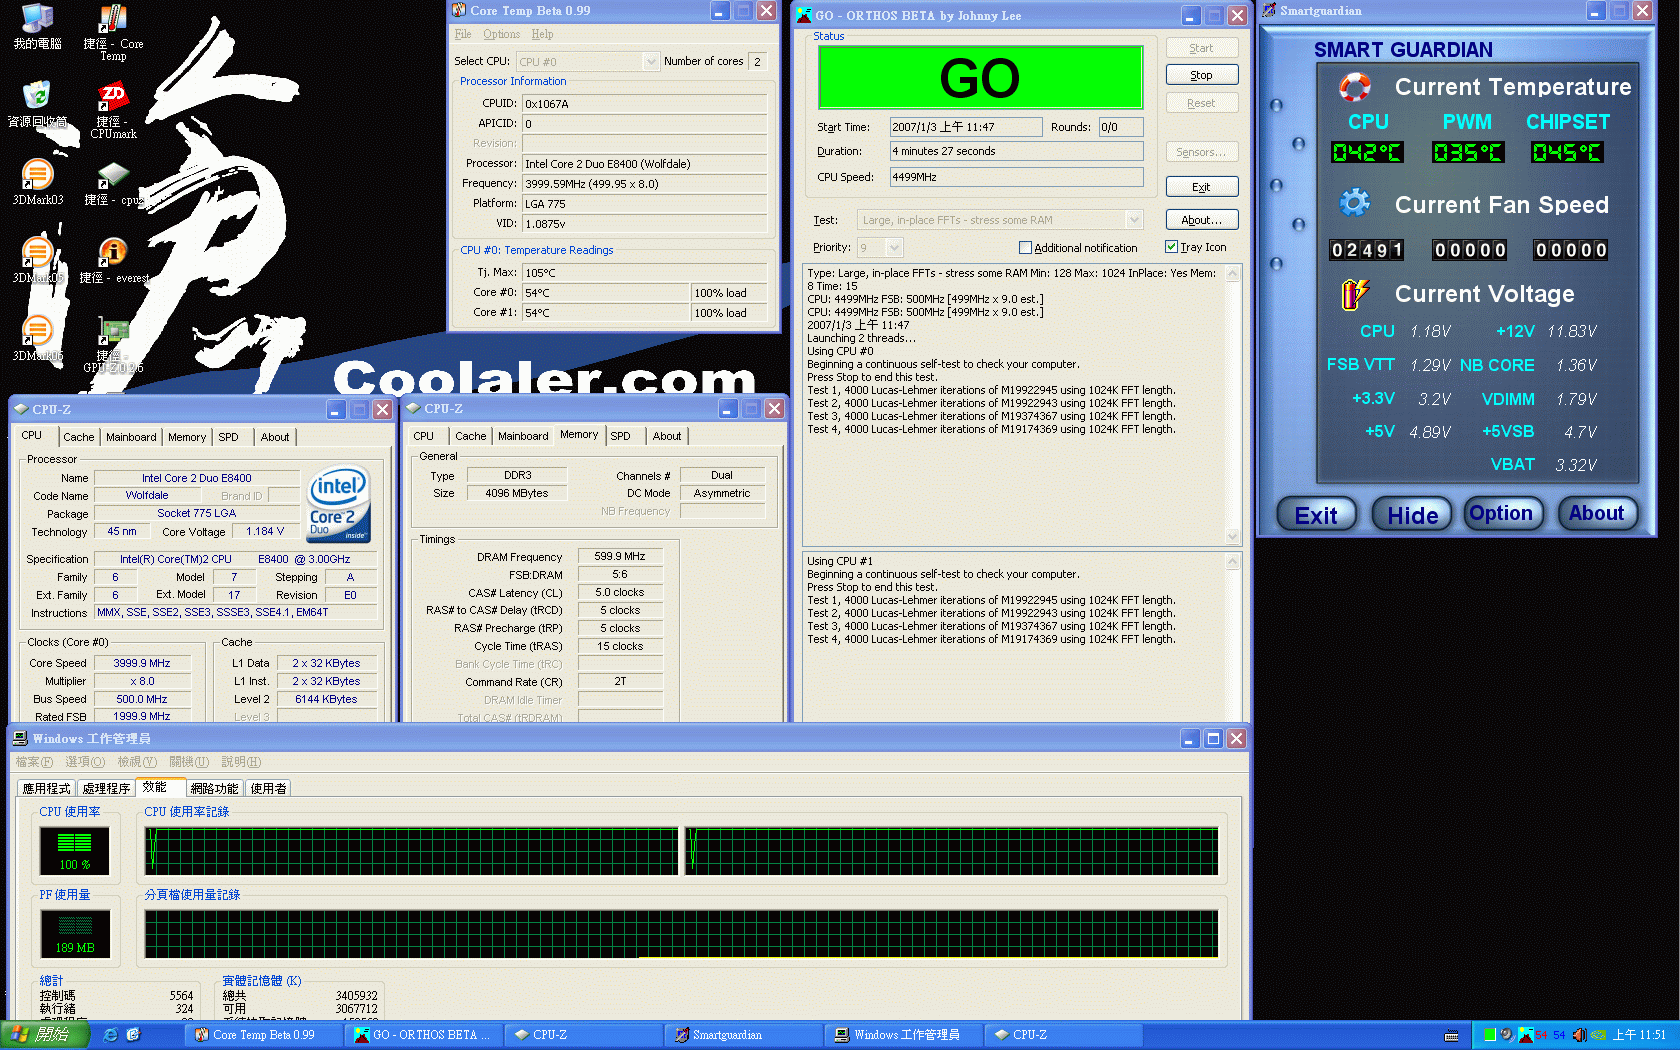Click the ORTHOS title bar icon
The image size is (1680, 1050).
pyautogui.click(x=803, y=15)
